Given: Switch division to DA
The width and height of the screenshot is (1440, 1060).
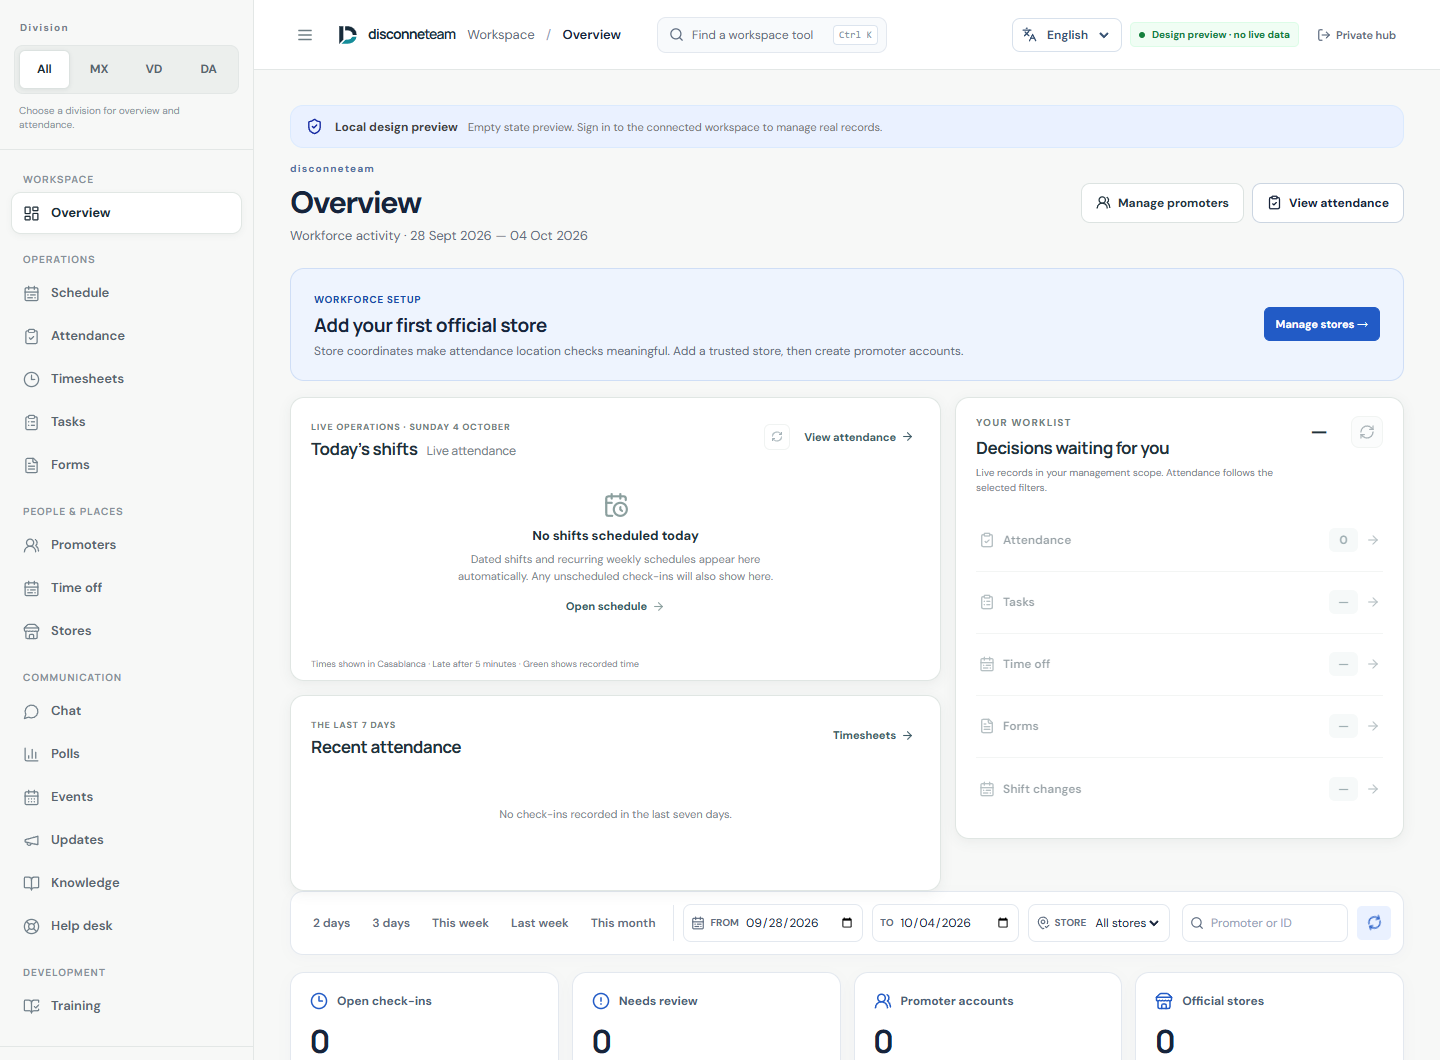Looking at the screenshot, I should (x=208, y=69).
